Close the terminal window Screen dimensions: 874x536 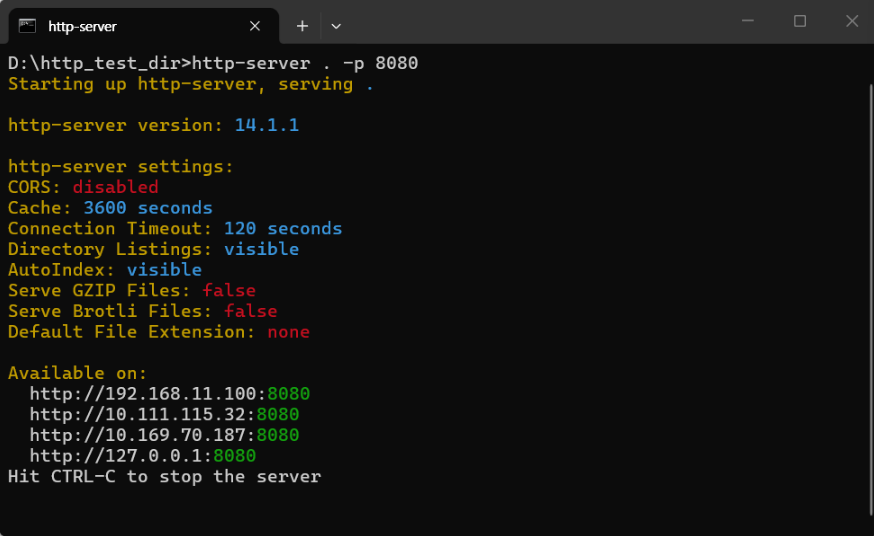tap(851, 21)
